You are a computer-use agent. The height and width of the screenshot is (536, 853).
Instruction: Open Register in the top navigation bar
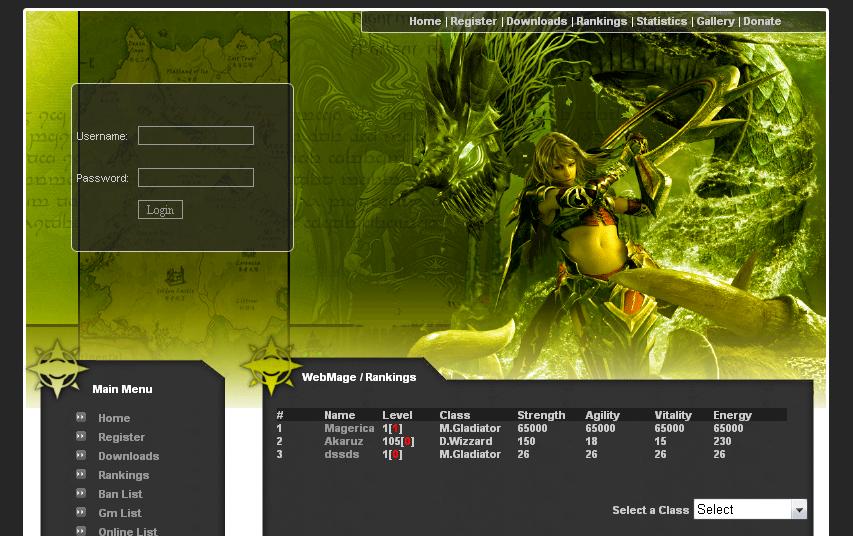(x=473, y=21)
